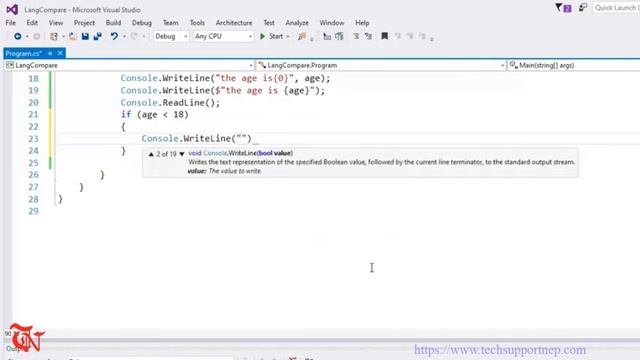Click the greyed Redo arrow icon
The height and width of the screenshot is (360, 640).
(134, 36)
